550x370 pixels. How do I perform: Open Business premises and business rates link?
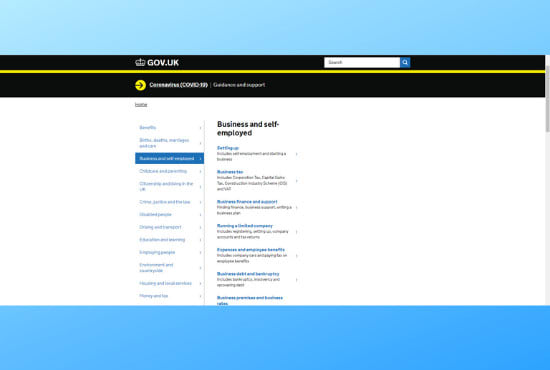click(x=250, y=300)
